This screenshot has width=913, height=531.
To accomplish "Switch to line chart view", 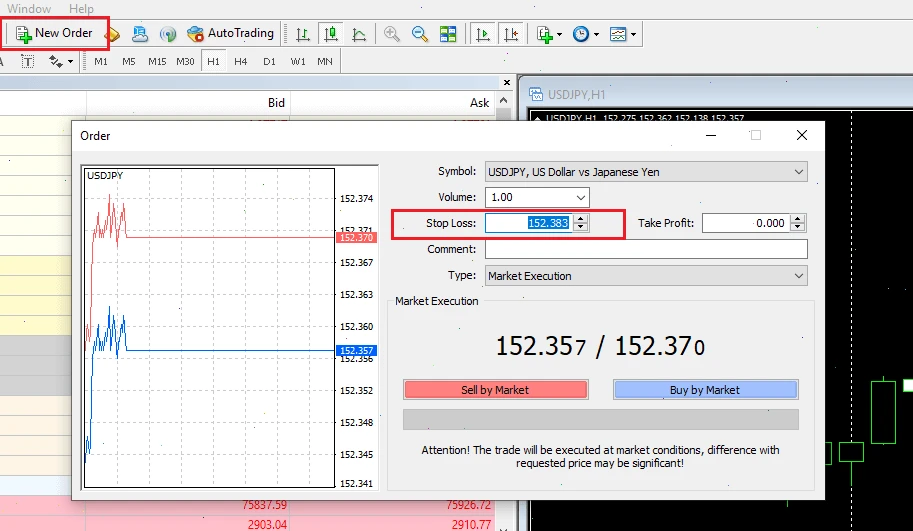I will coord(359,34).
